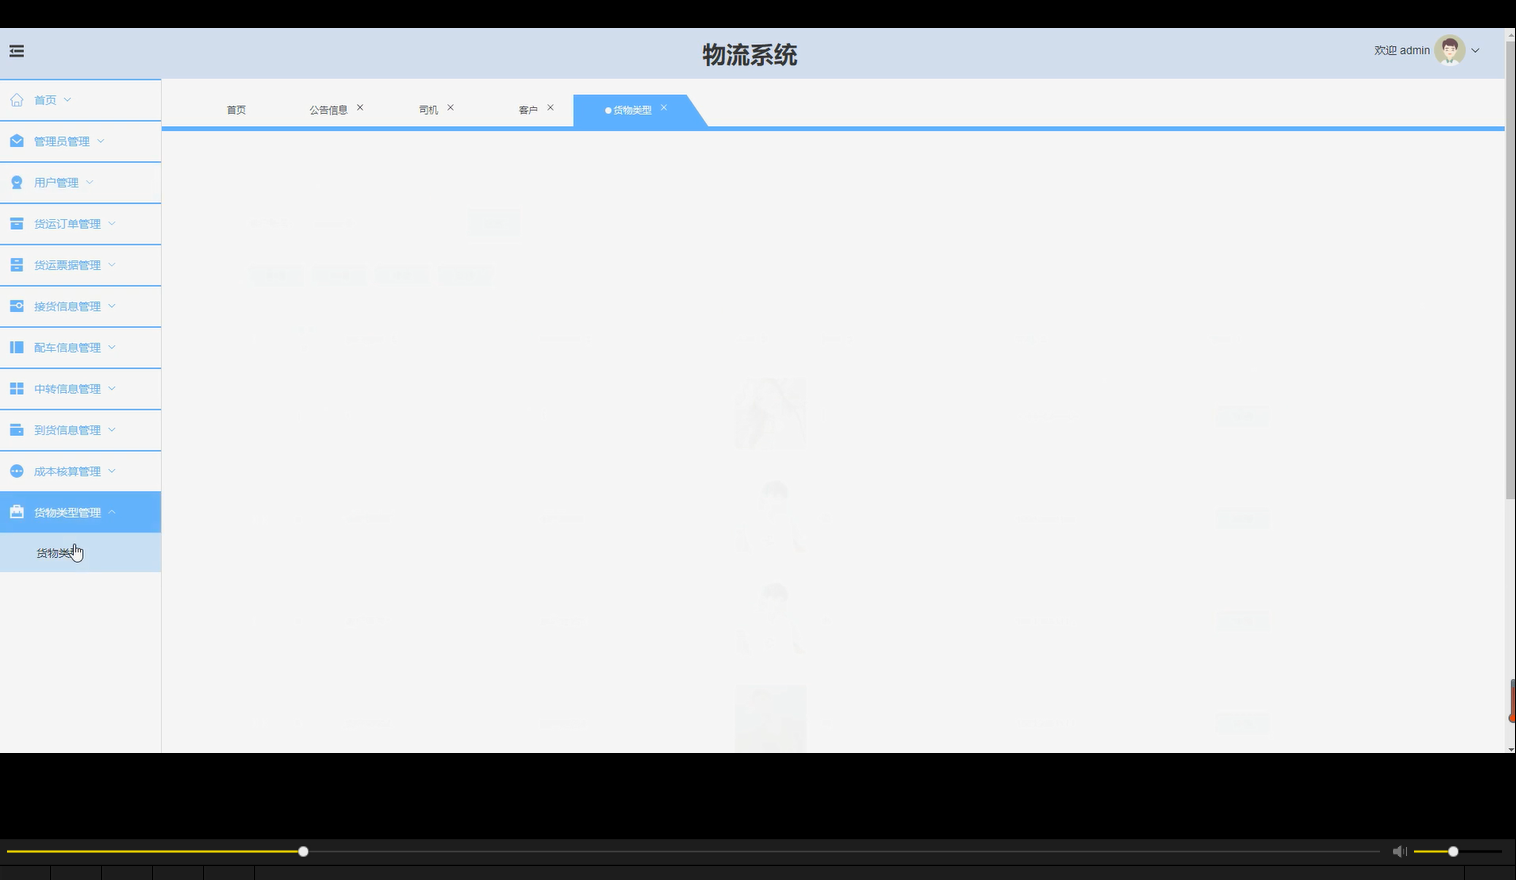Viewport: 1516px width, 880px height.
Task: Close the 客户 tab
Action: coord(550,106)
